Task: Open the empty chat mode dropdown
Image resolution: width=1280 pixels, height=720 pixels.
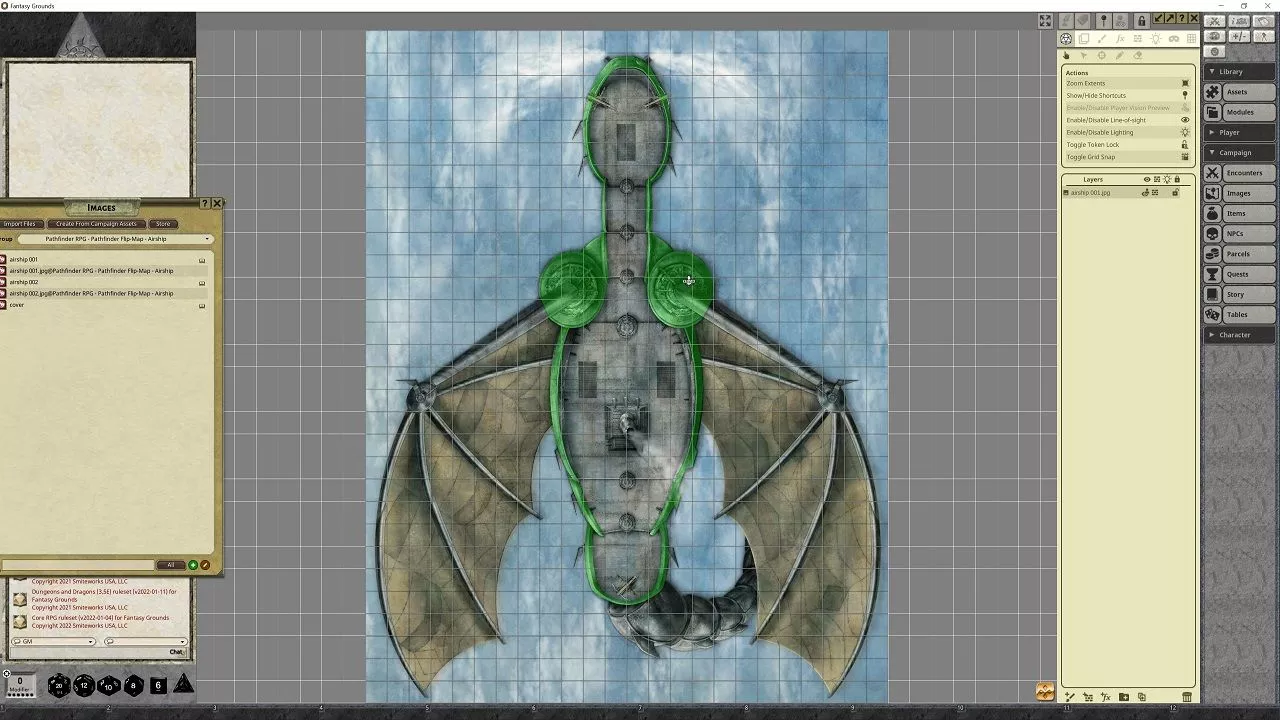Action: (145, 641)
